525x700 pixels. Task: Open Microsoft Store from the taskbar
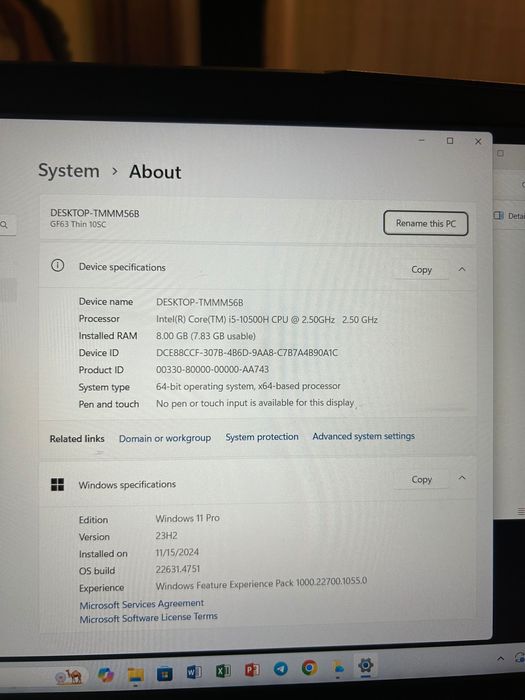point(164,674)
